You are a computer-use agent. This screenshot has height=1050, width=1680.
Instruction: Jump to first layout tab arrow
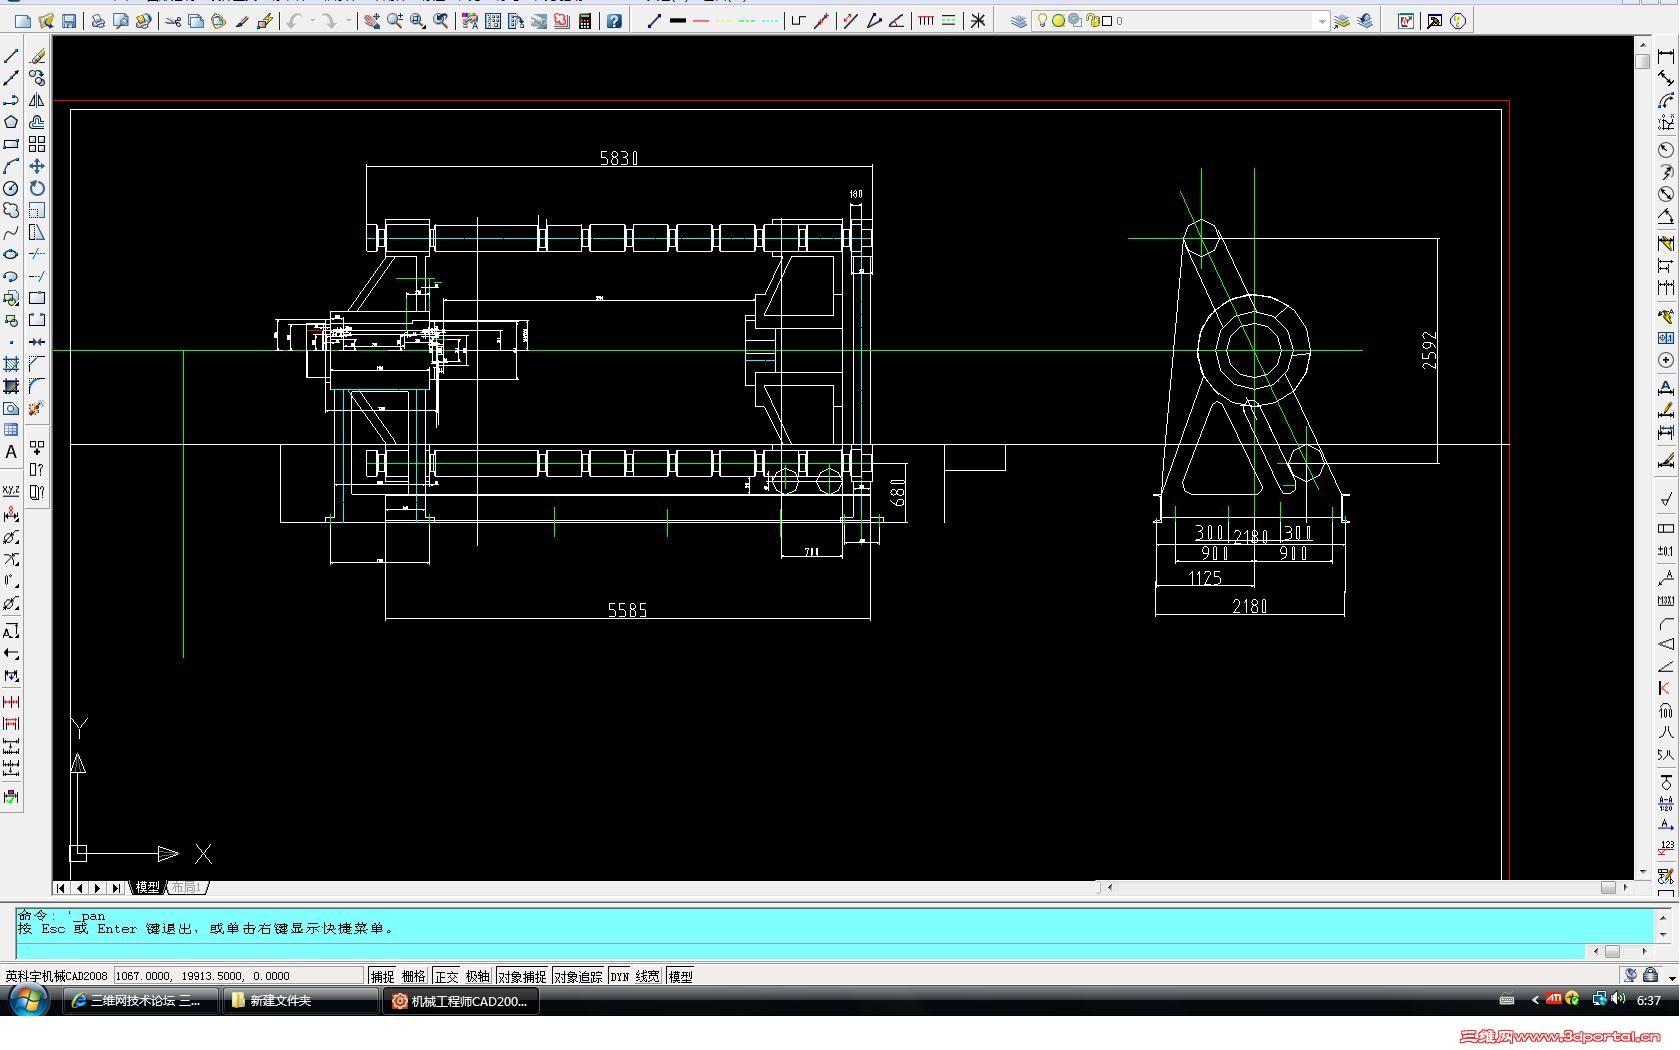[61, 887]
